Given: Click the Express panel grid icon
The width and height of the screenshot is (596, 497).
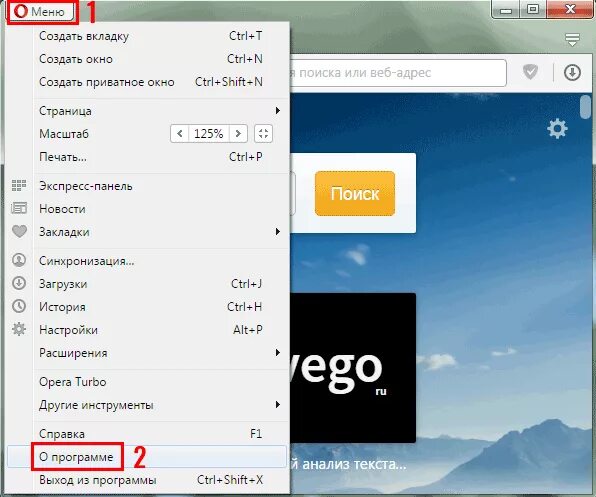Looking at the screenshot, I should [x=19, y=186].
